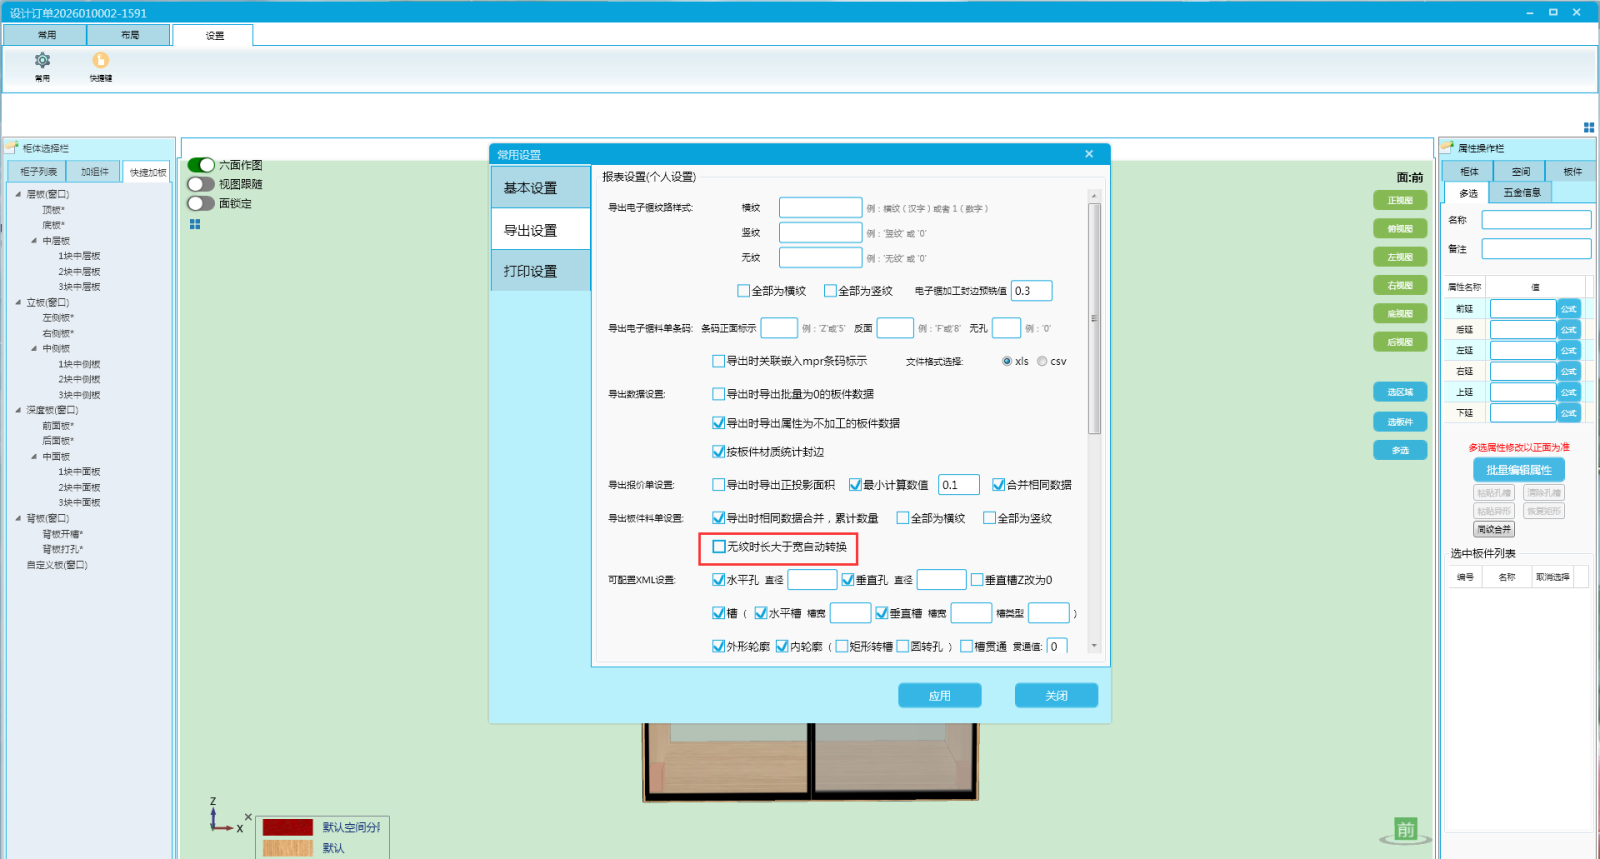
Task: Click the XZ axis indicator
Action: pyautogui.click(x=225, y=816)
